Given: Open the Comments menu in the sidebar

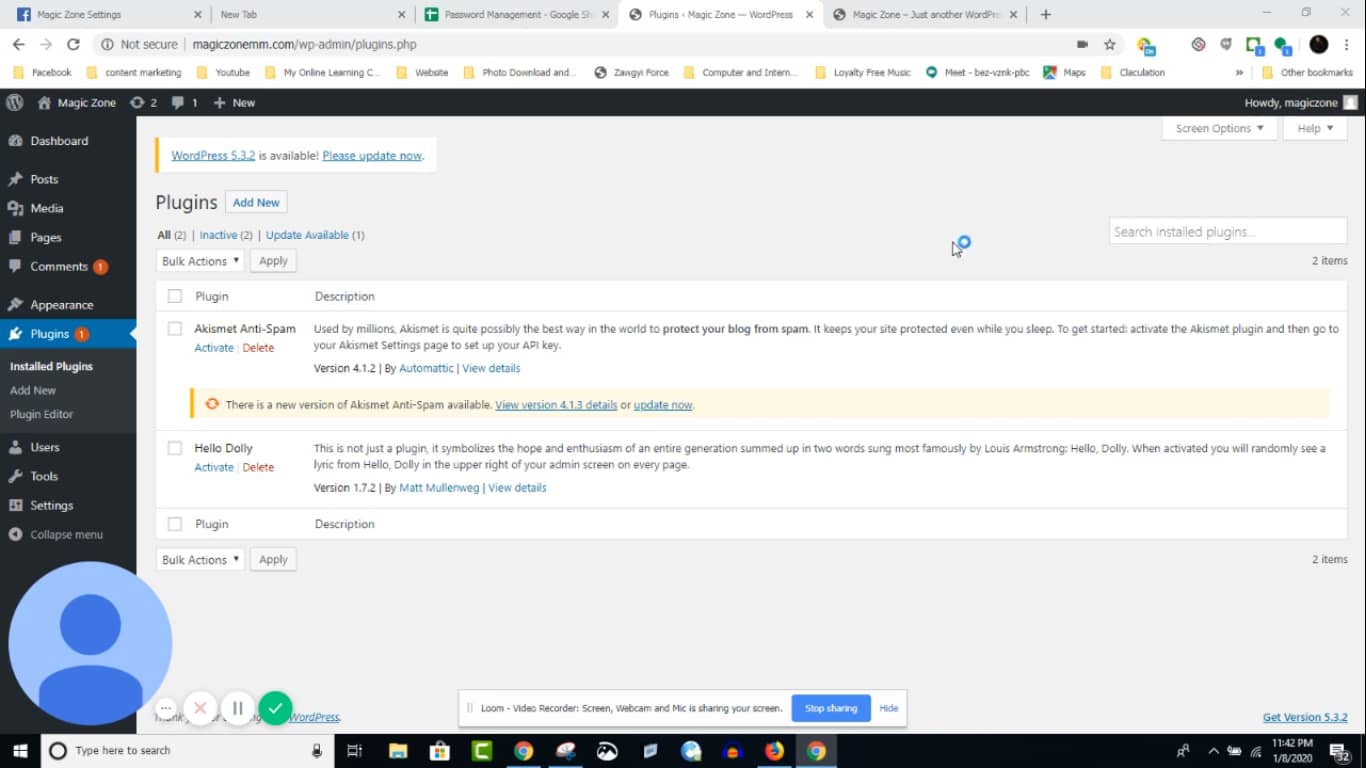Looking at the screenshot, I should tap(68, 266).
